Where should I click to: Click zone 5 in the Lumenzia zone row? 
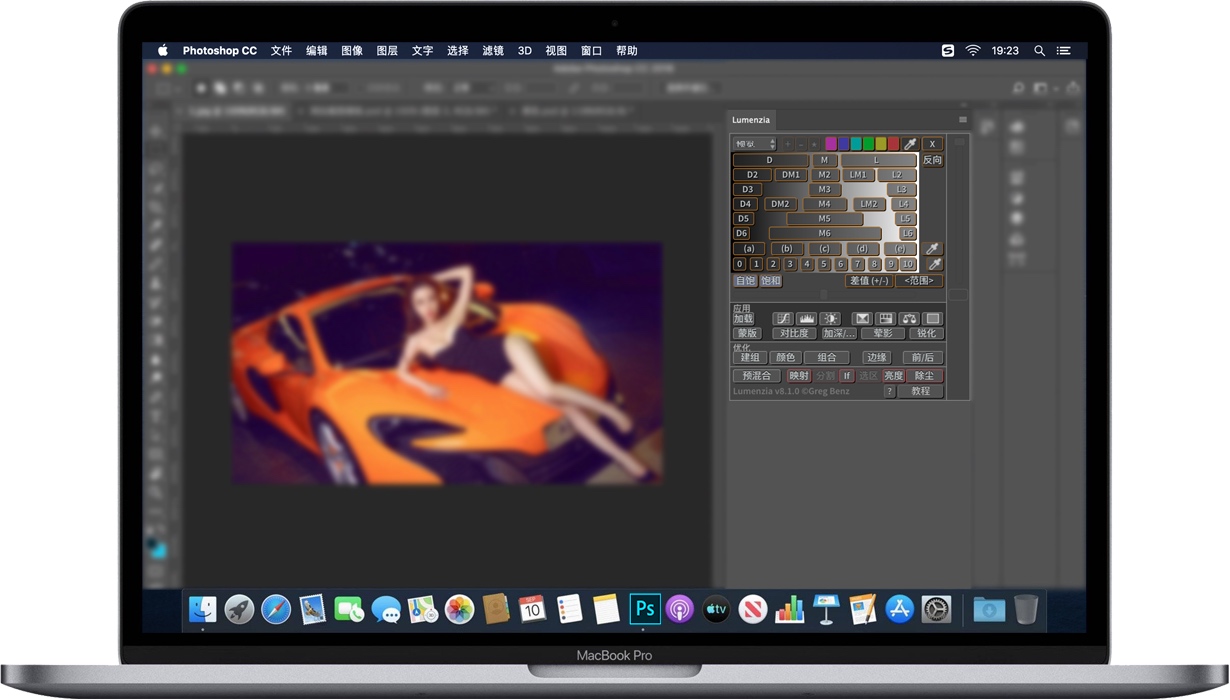pos(824,264)
